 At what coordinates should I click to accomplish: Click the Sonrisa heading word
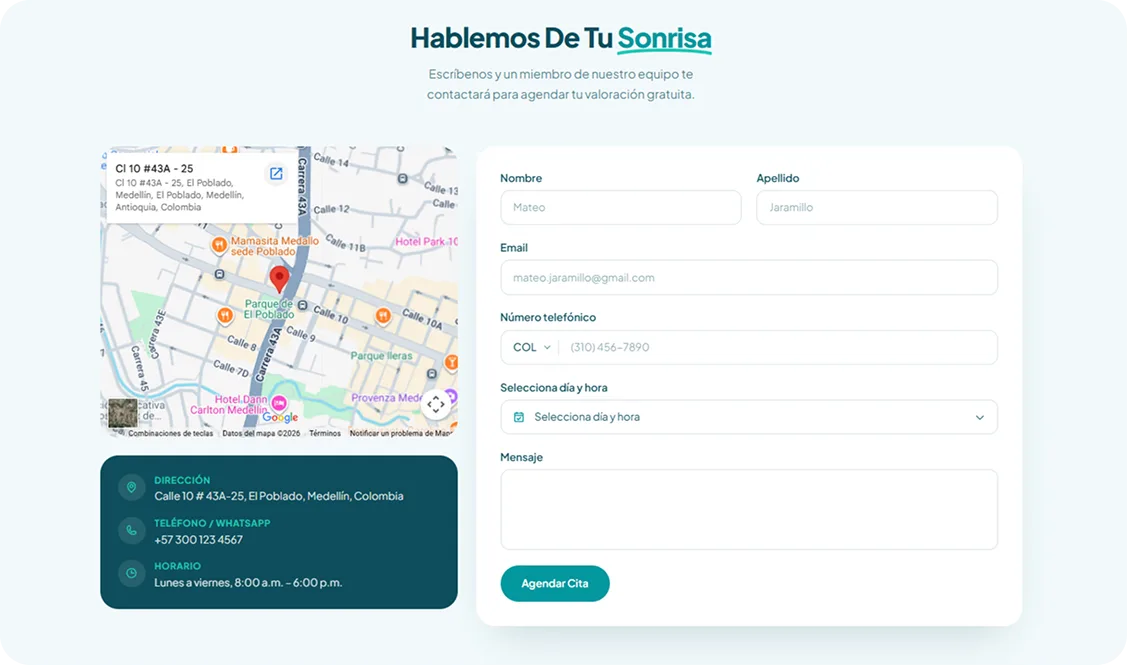pyautogui.click(x=664, y=39)
